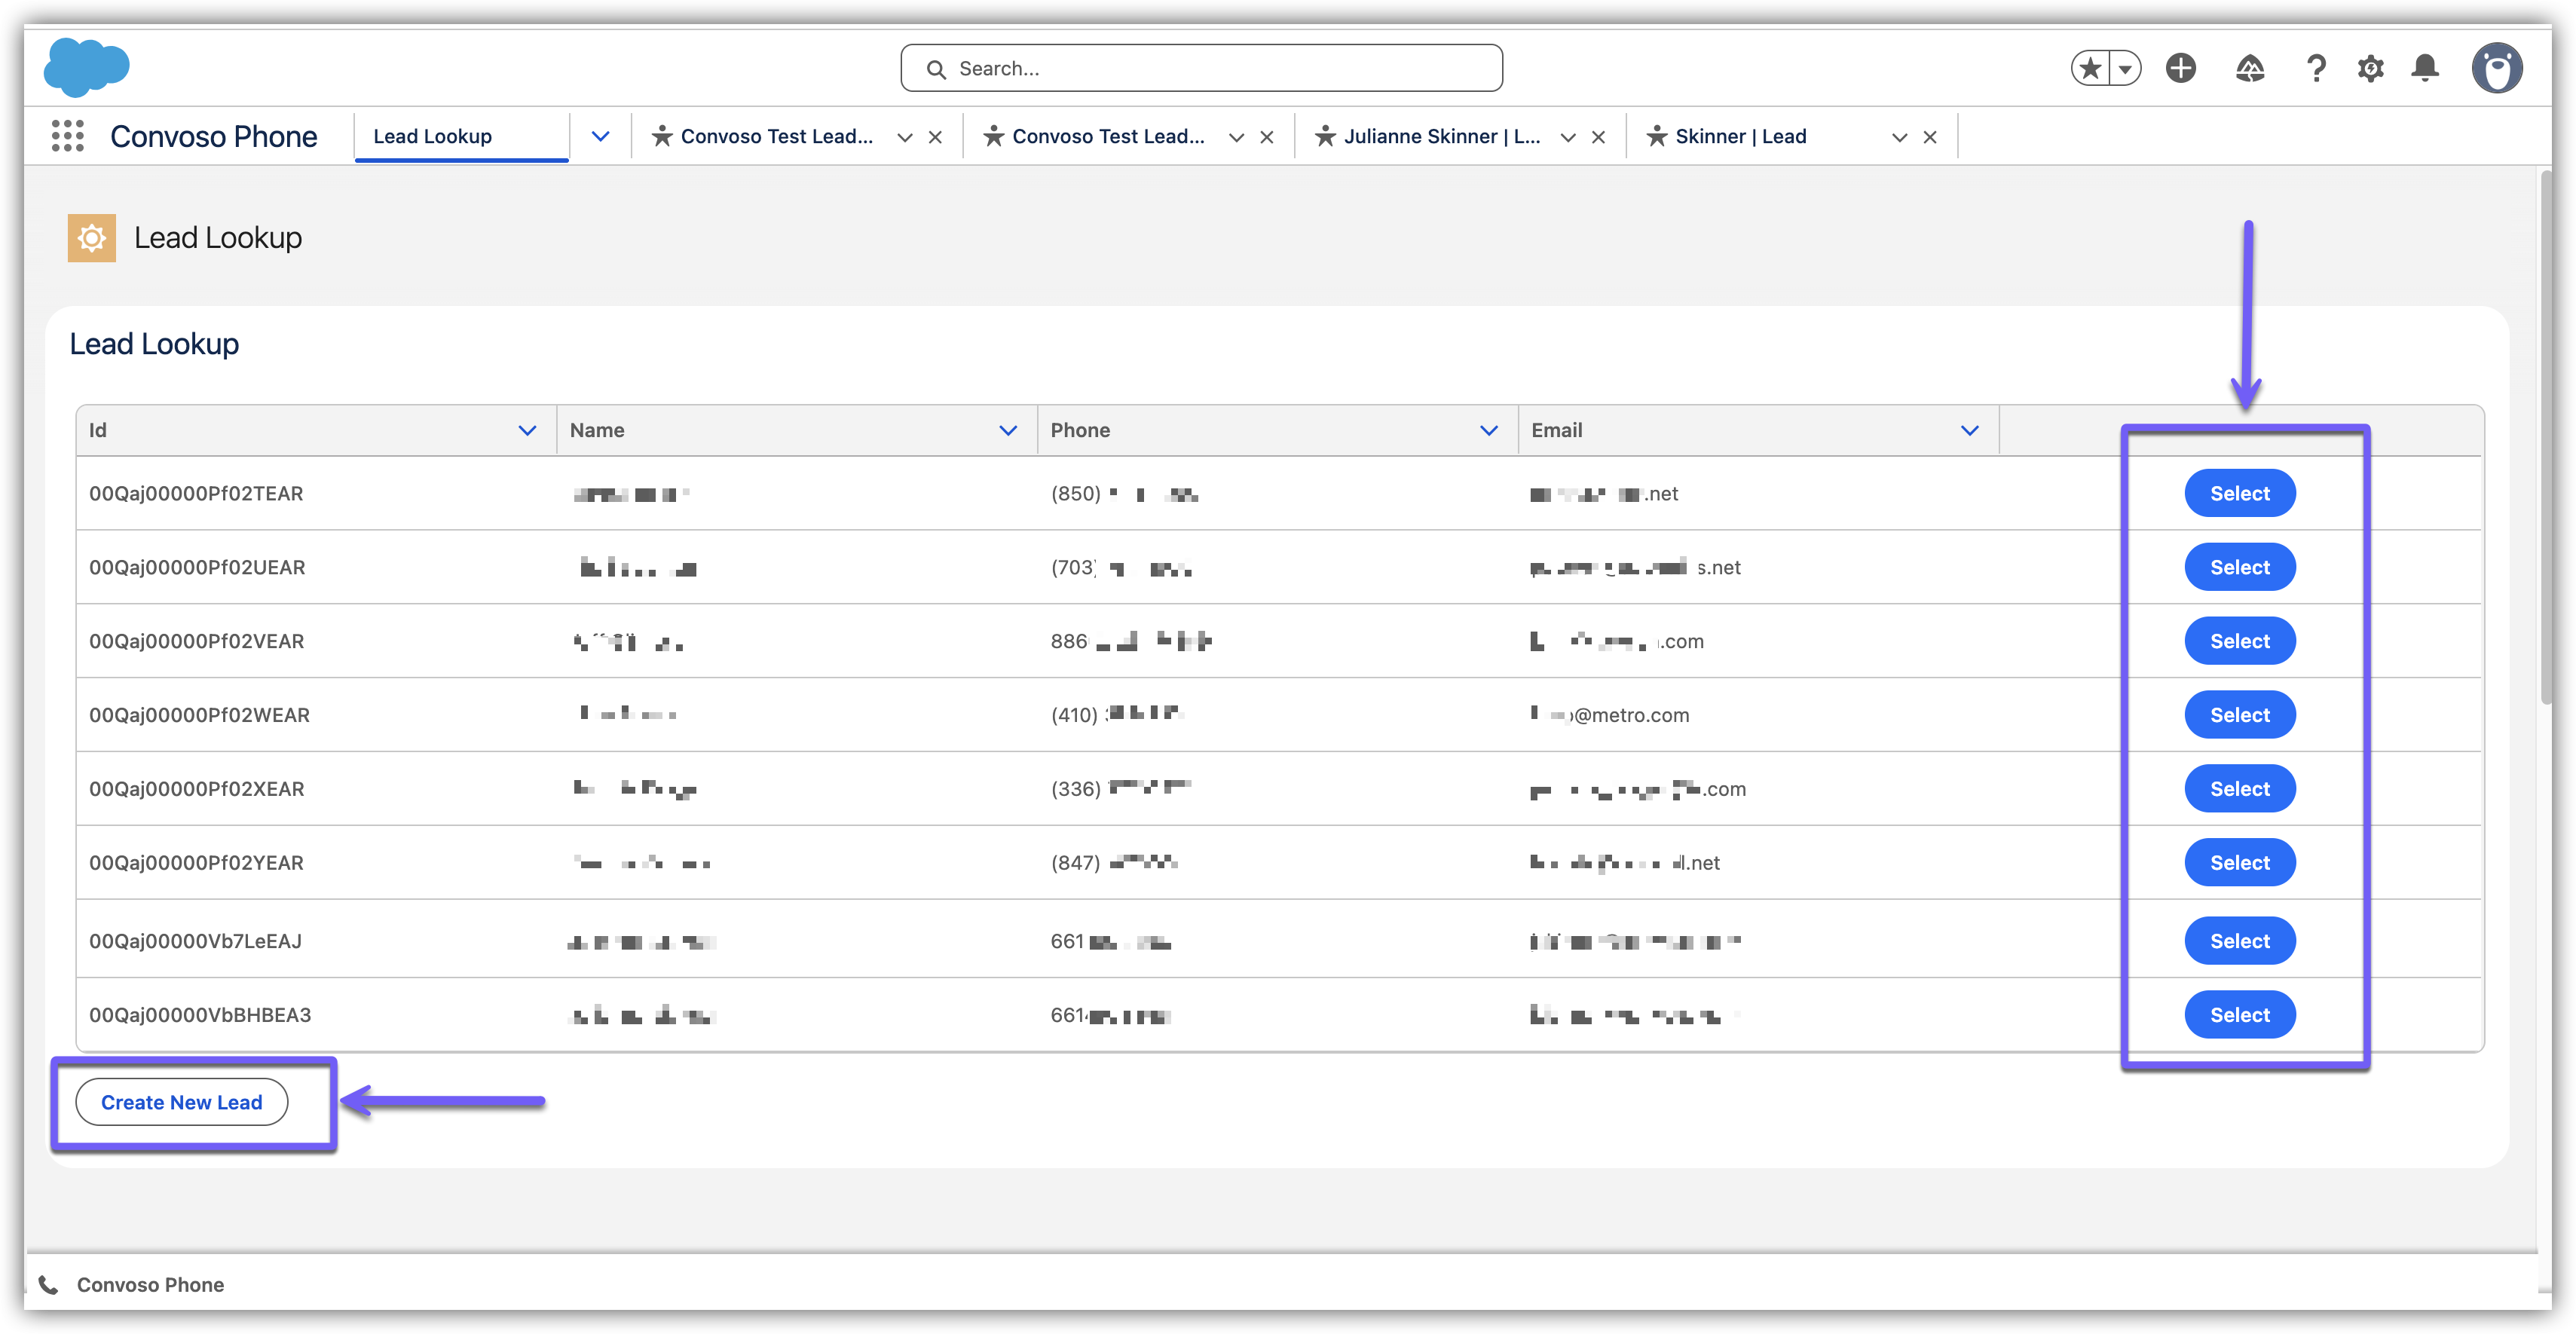Expand the Email column menu chevron
Viewport: 2576px width, 1334px height.
click(x=1969, y=430)
